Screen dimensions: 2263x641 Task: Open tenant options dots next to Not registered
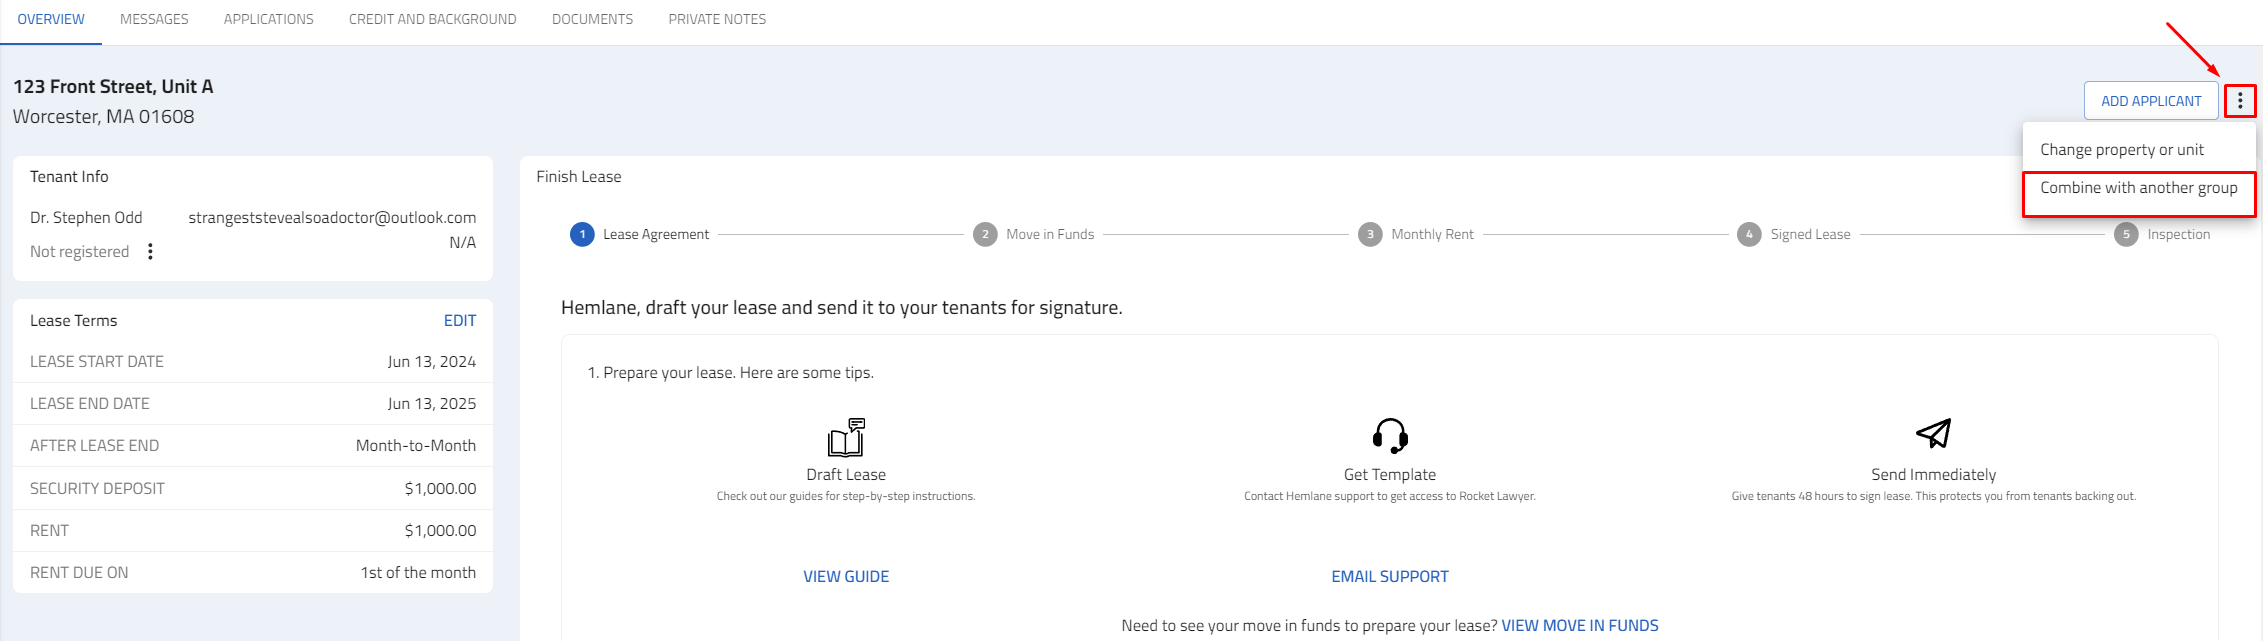[150, 251]
